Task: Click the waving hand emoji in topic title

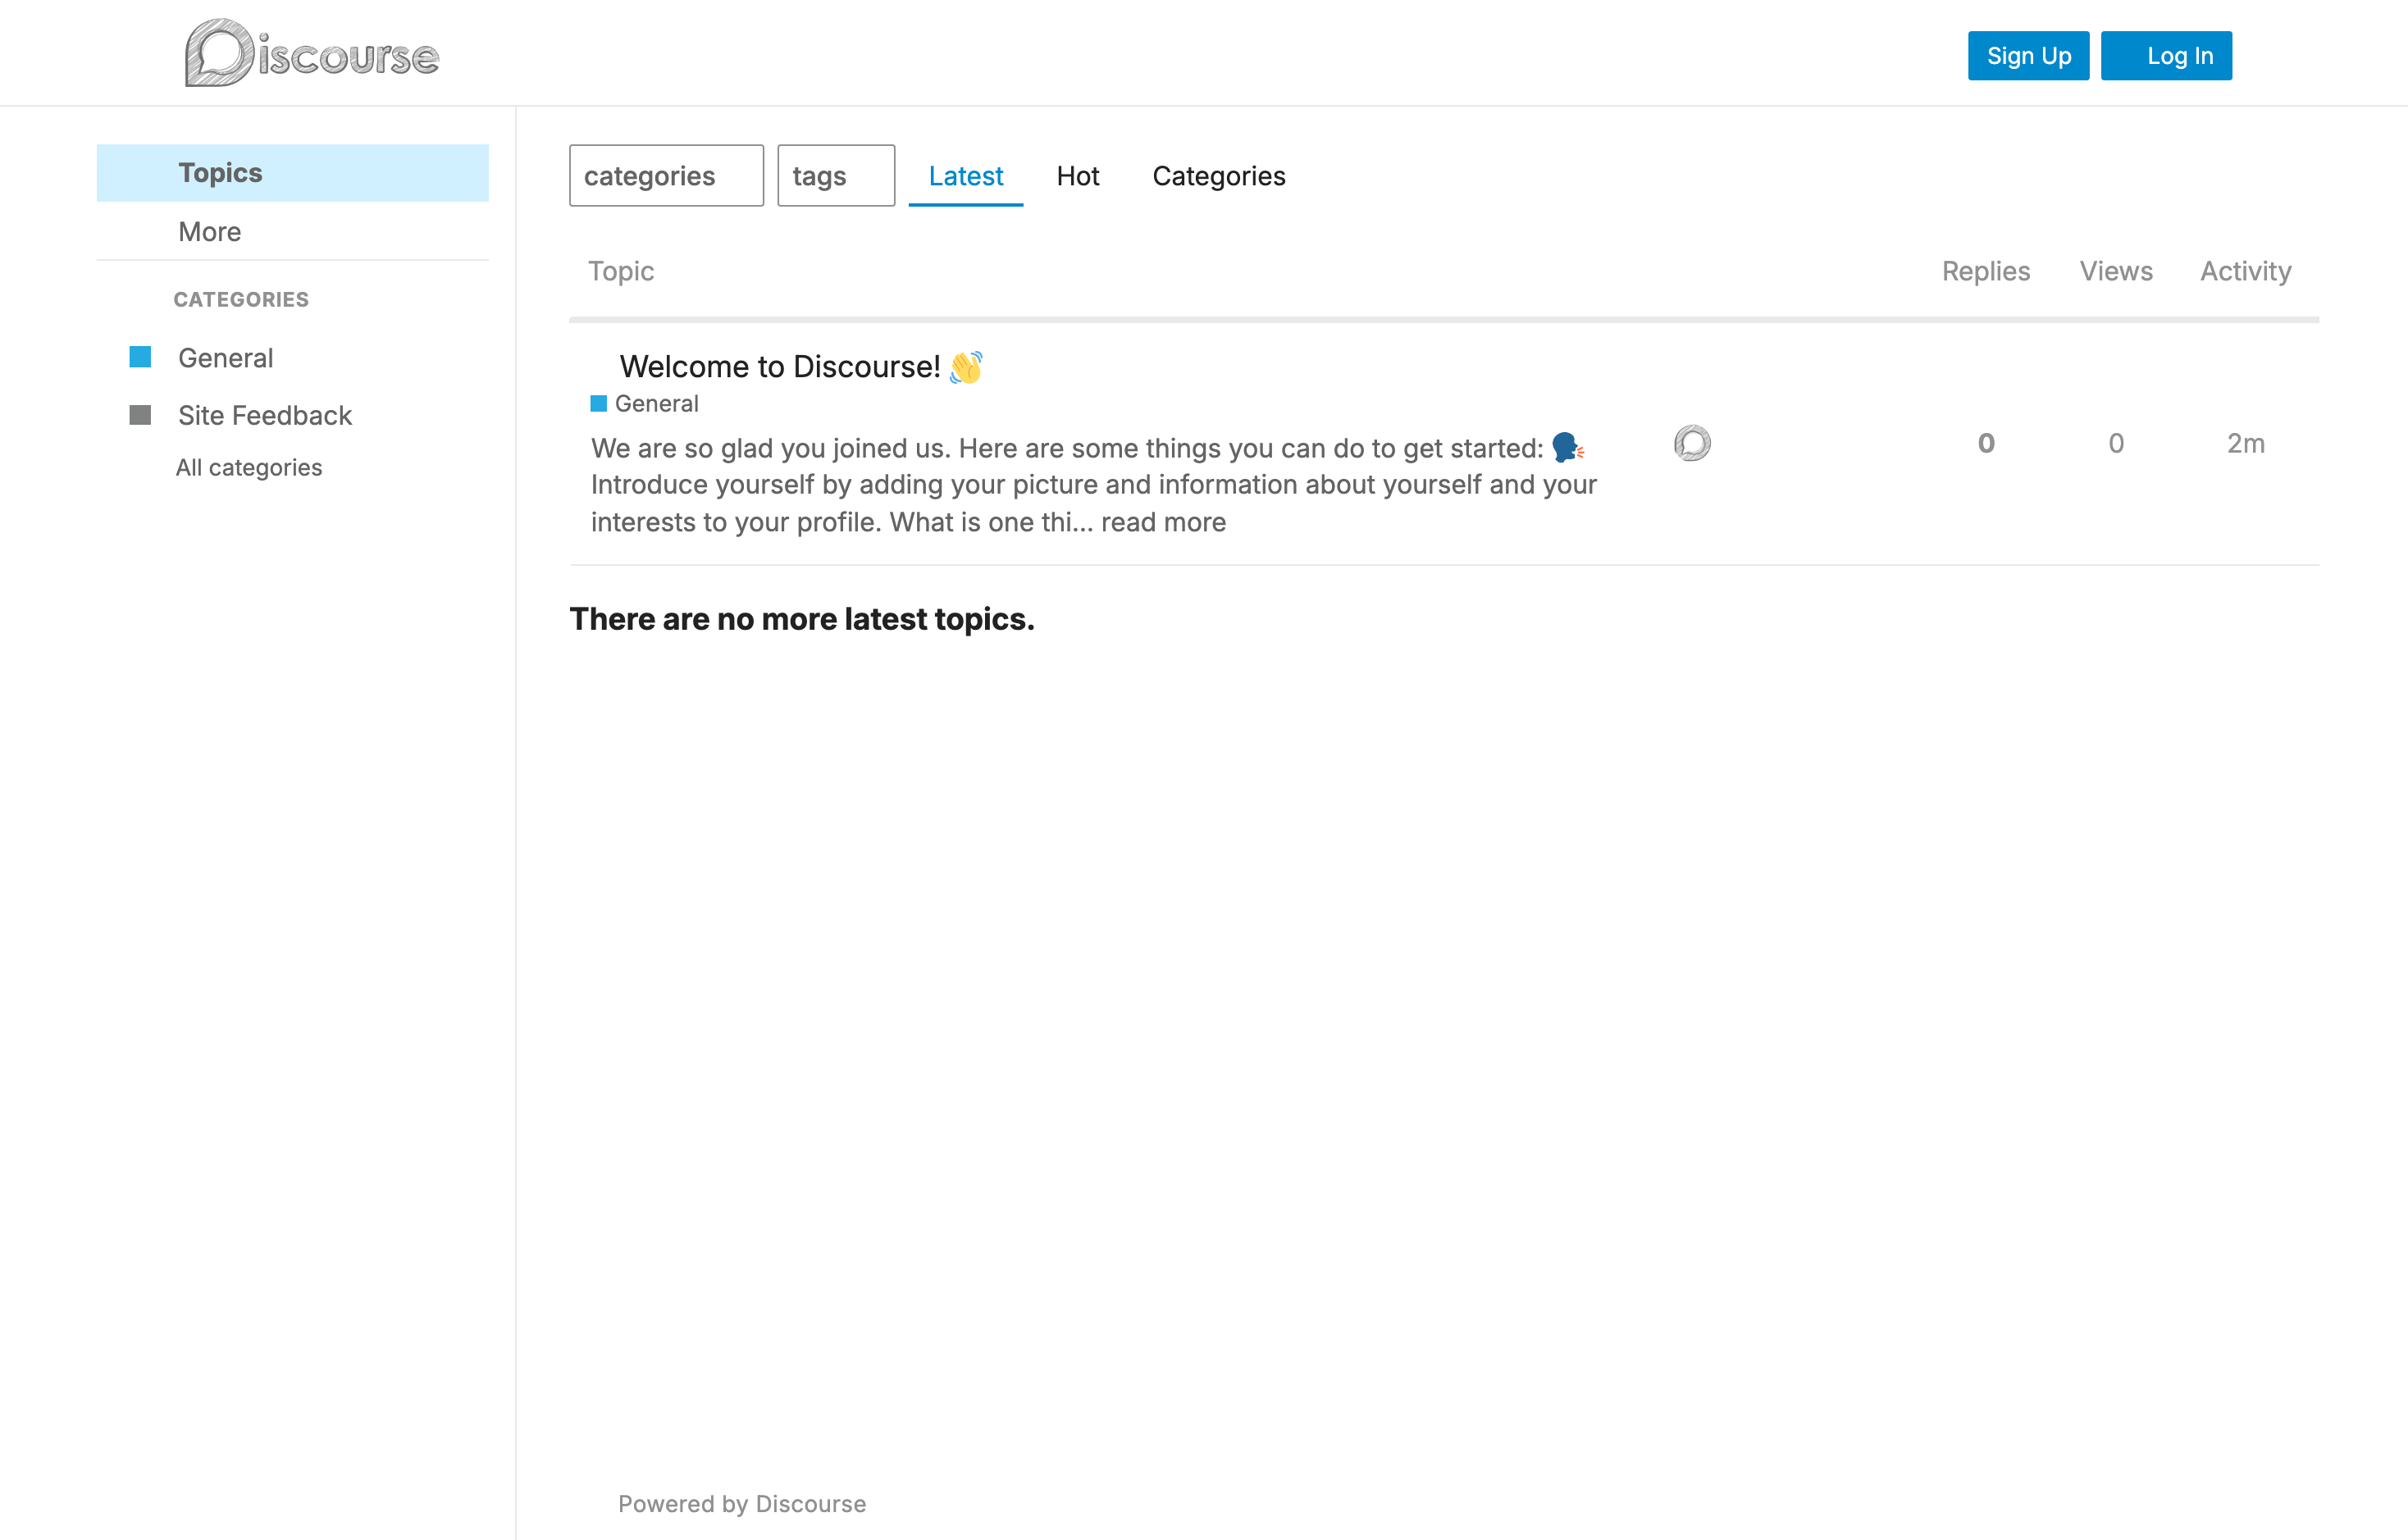Action: coord(966,367)
